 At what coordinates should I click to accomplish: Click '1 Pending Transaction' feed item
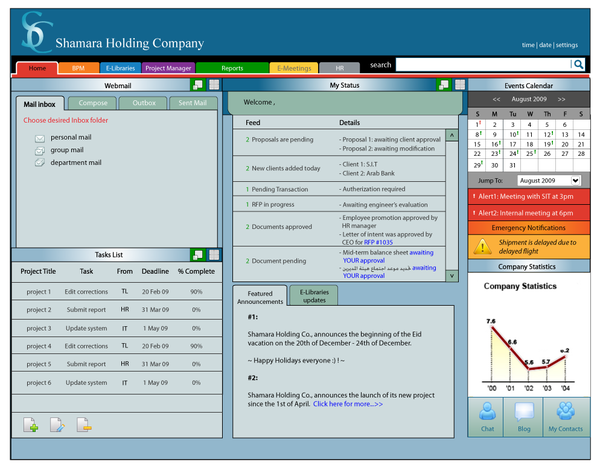click(x=277, y=189)
